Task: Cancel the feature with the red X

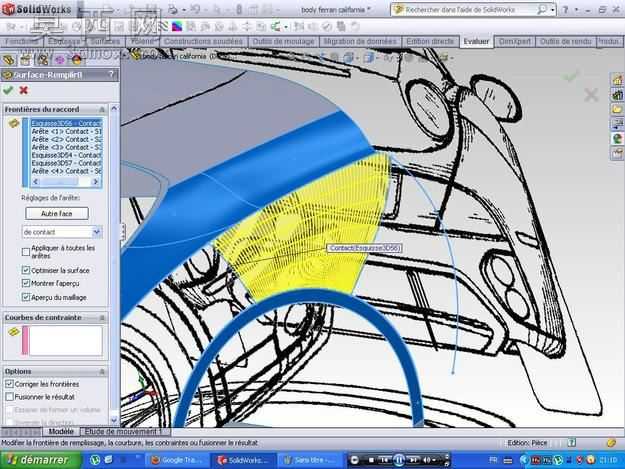Action: [24, 90]
